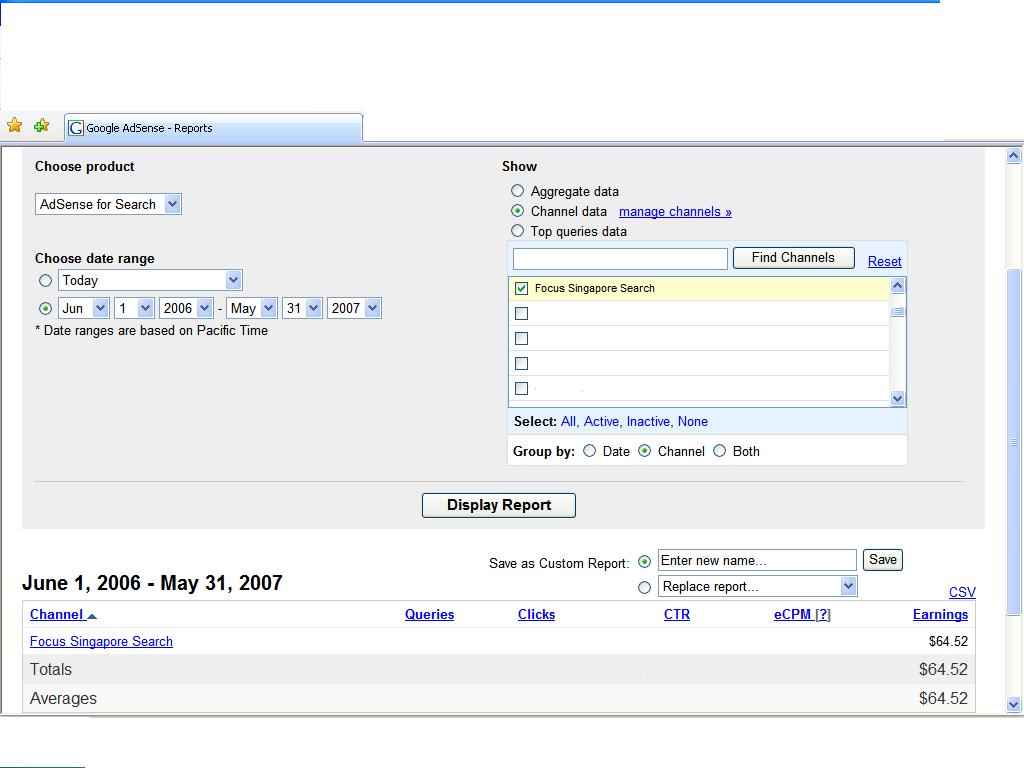Group by Date radio button
The width and height of the screenshot is (1024, 768).
589,451
